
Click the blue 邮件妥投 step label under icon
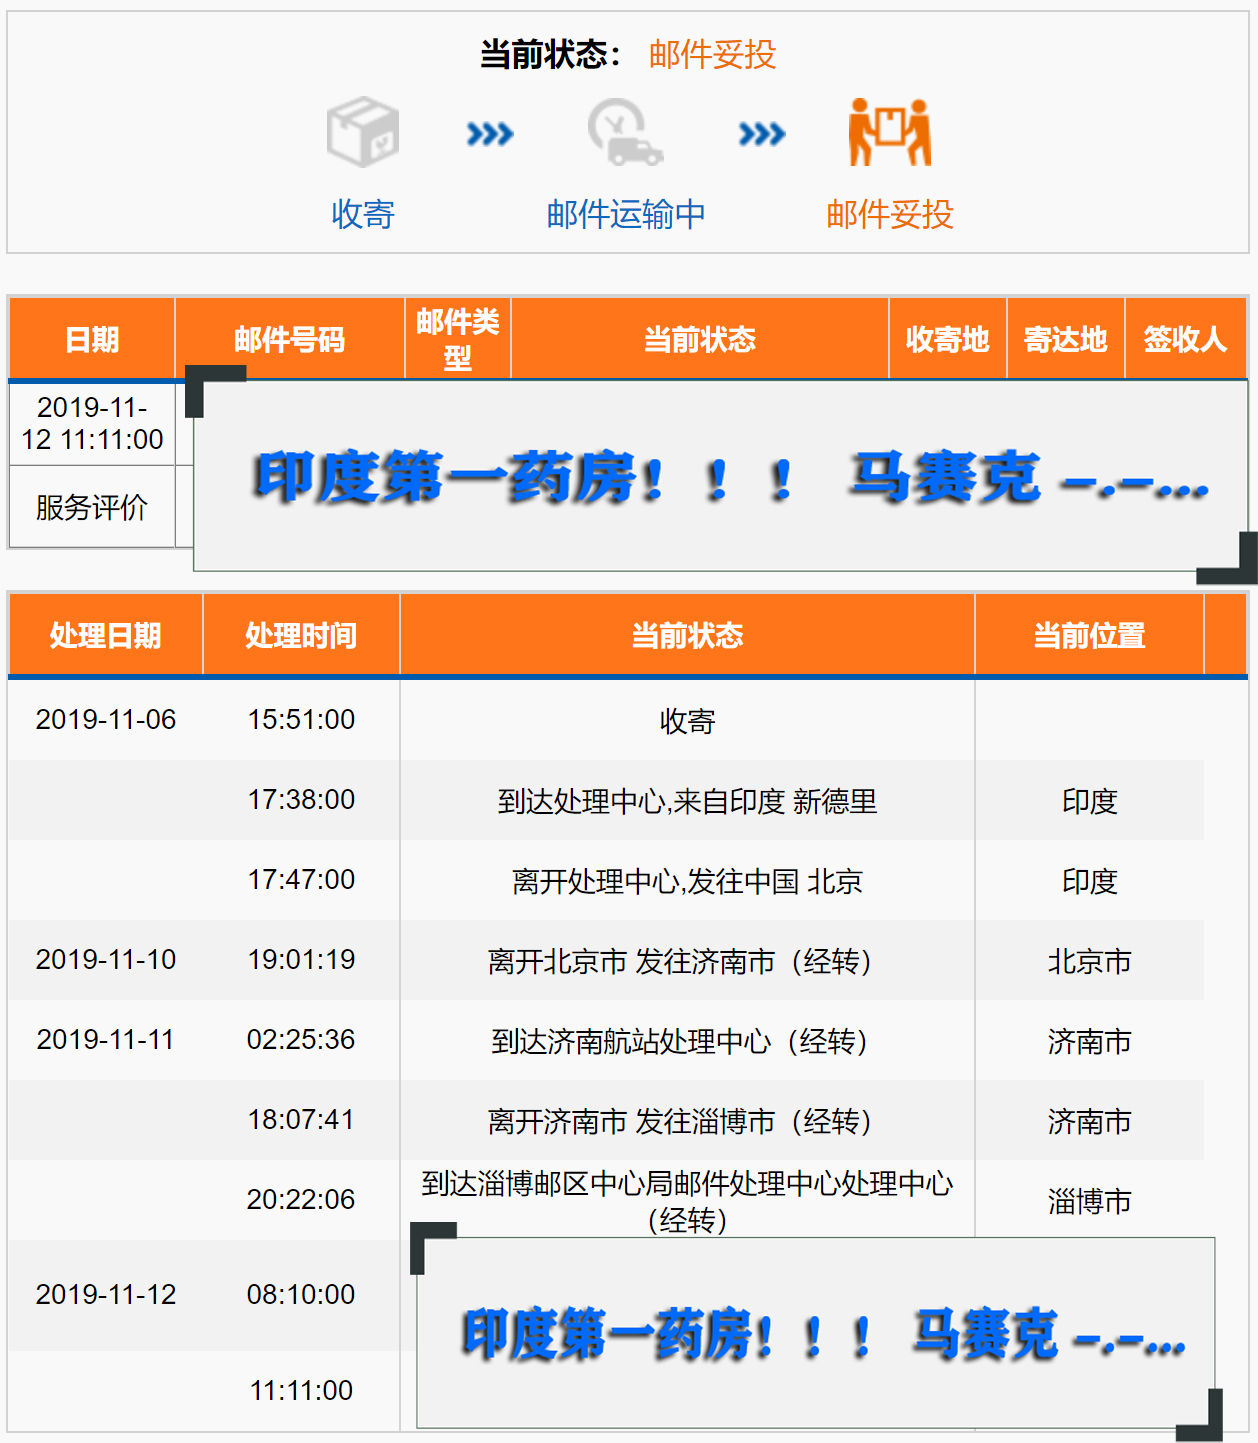coord(889,214)
